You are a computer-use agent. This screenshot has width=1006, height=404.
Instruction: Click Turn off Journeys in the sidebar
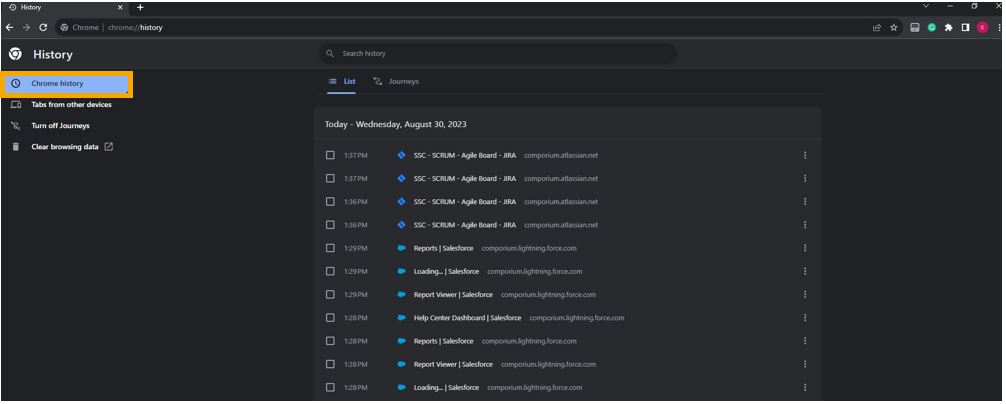tap(60, 126)
